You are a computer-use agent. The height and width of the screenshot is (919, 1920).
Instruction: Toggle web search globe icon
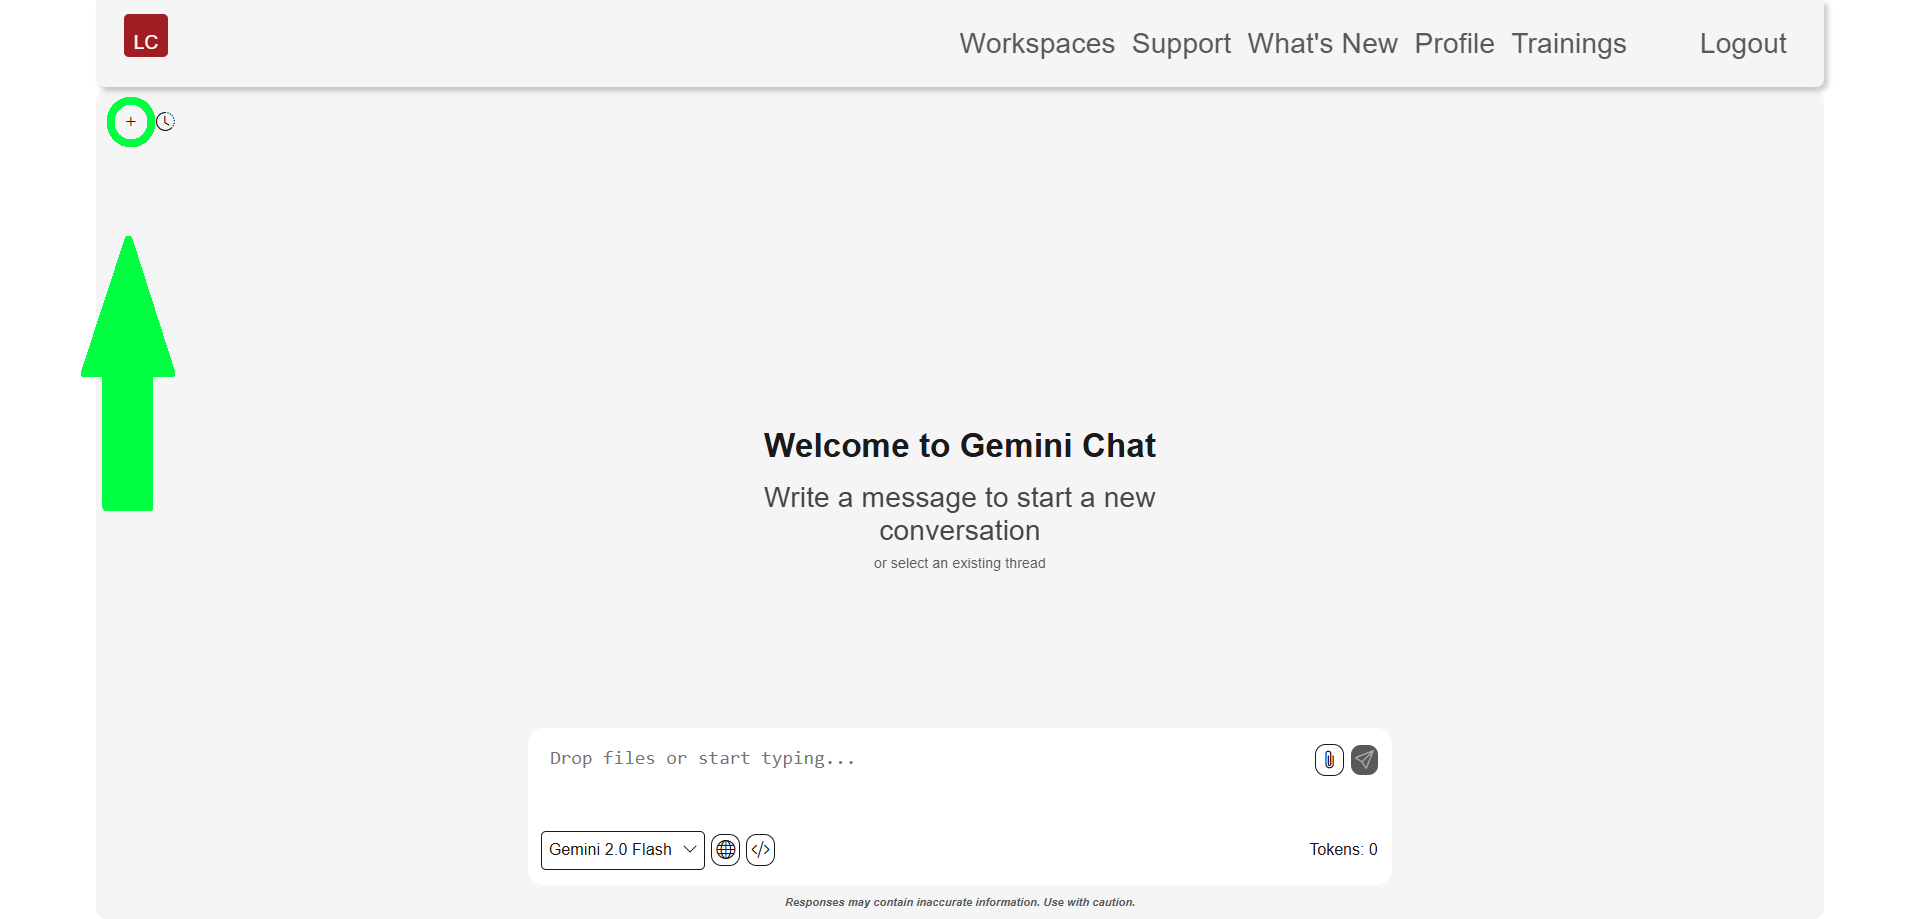tap(726, 850)
